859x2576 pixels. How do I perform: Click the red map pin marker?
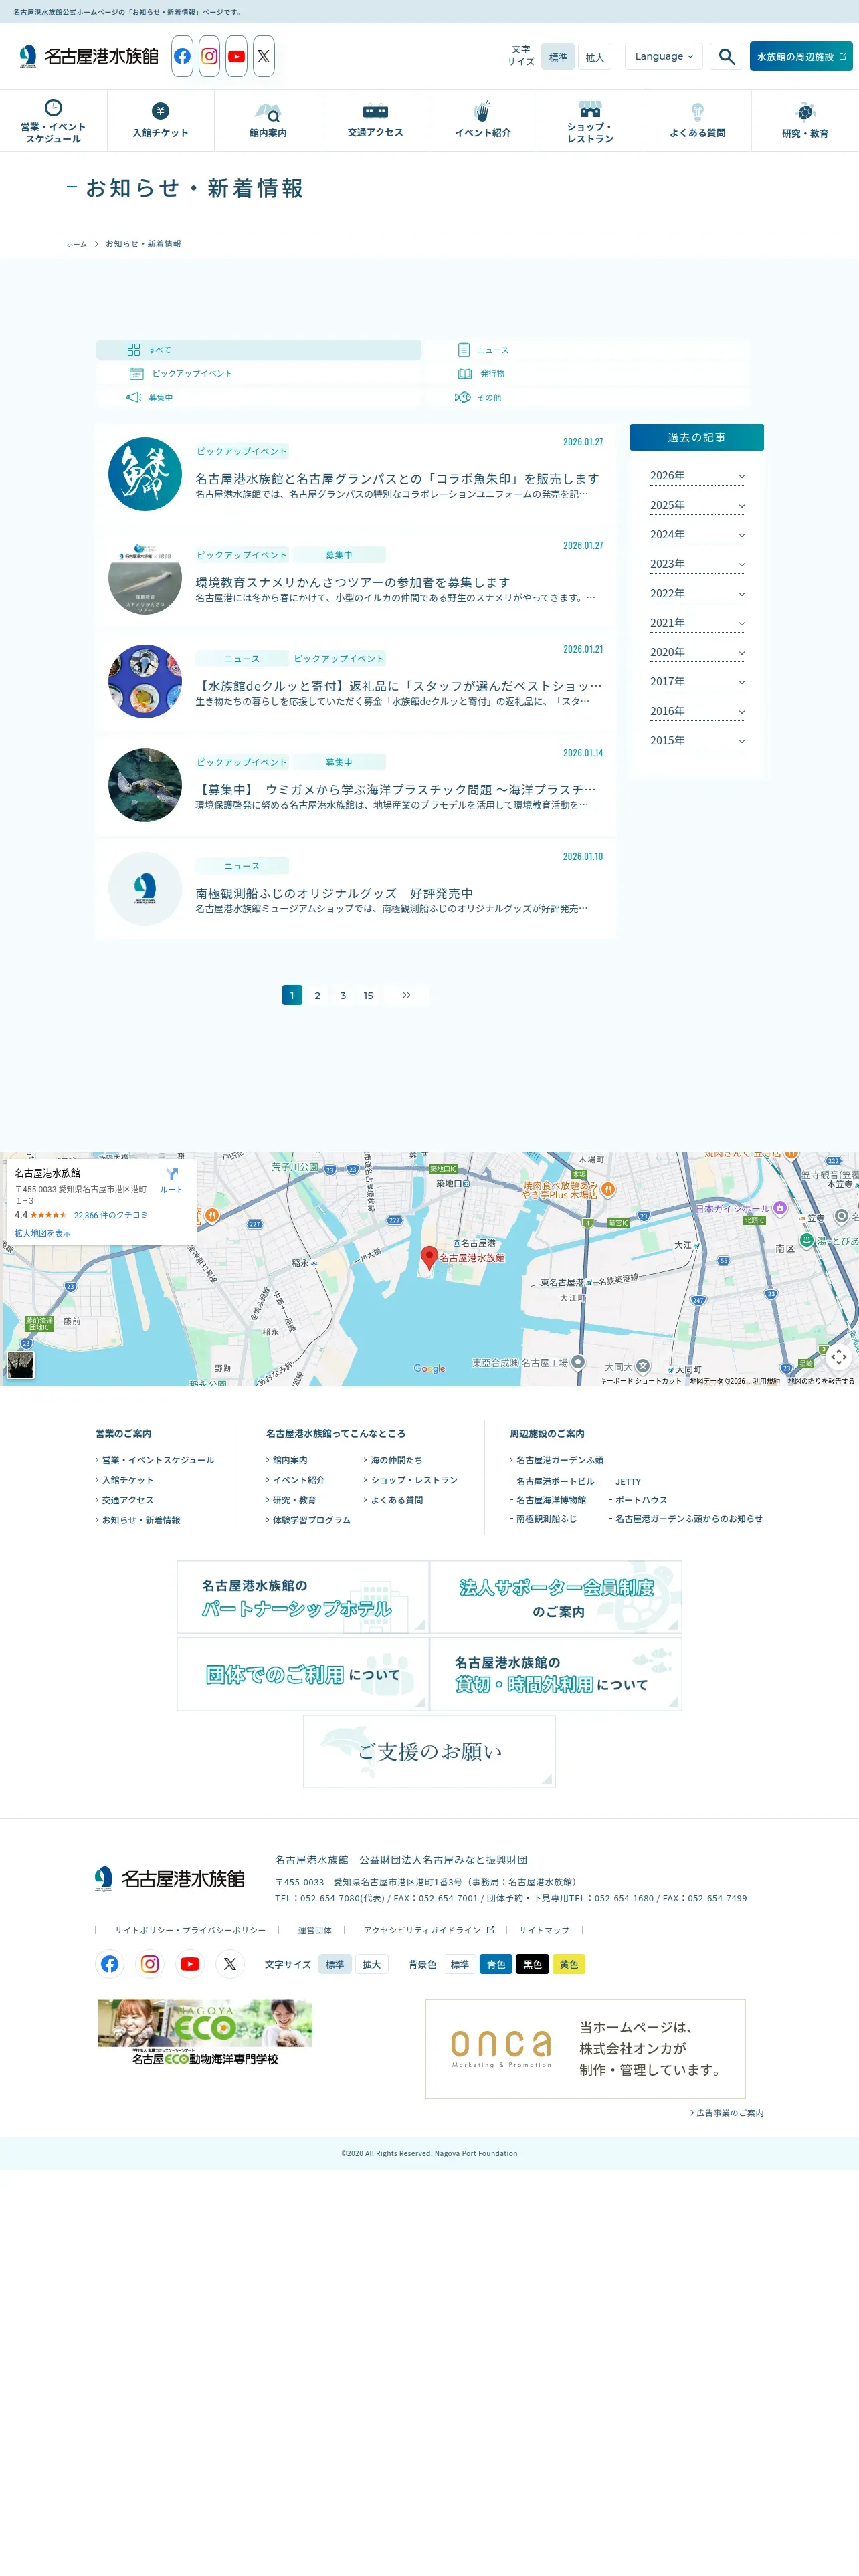click(429, 1257)
